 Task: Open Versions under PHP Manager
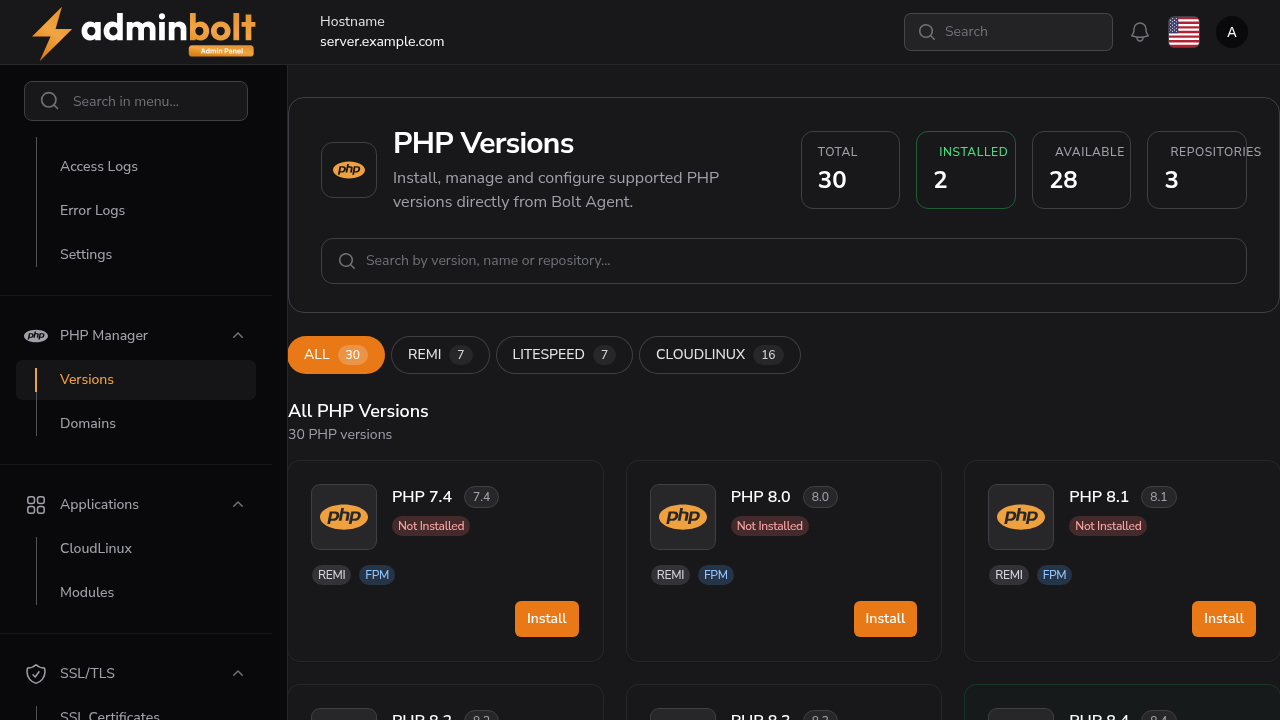pyautogui.click(x=136, y=380)
